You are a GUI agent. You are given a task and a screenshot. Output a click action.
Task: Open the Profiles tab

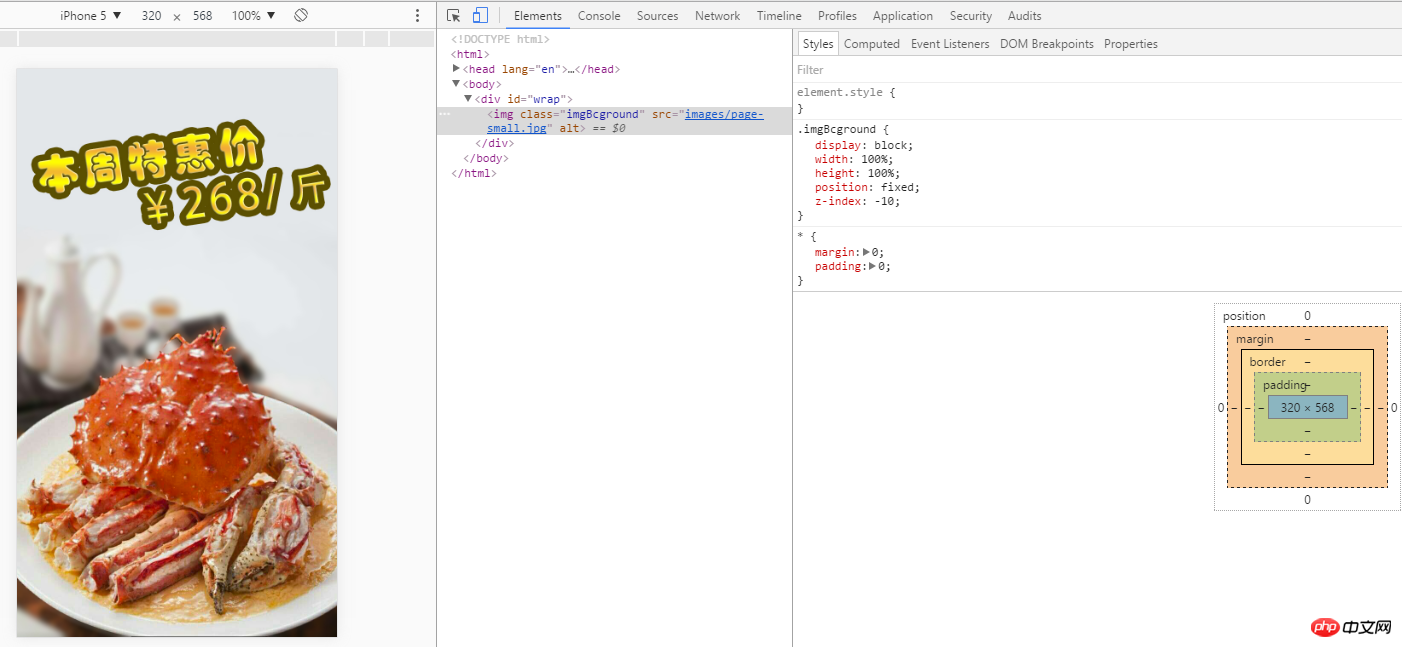837,16
